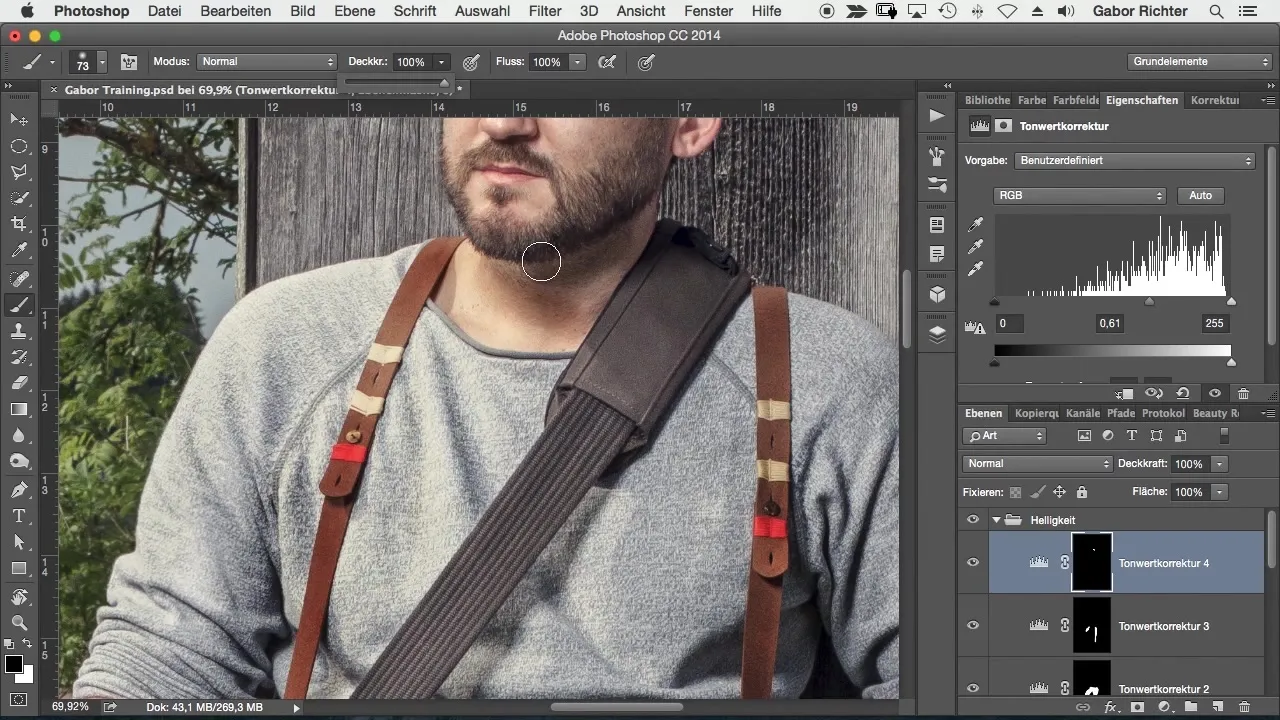Select the Healing Brush tool
The height and width of the screenshot is (720, 1280).
(x=18, y=278)
